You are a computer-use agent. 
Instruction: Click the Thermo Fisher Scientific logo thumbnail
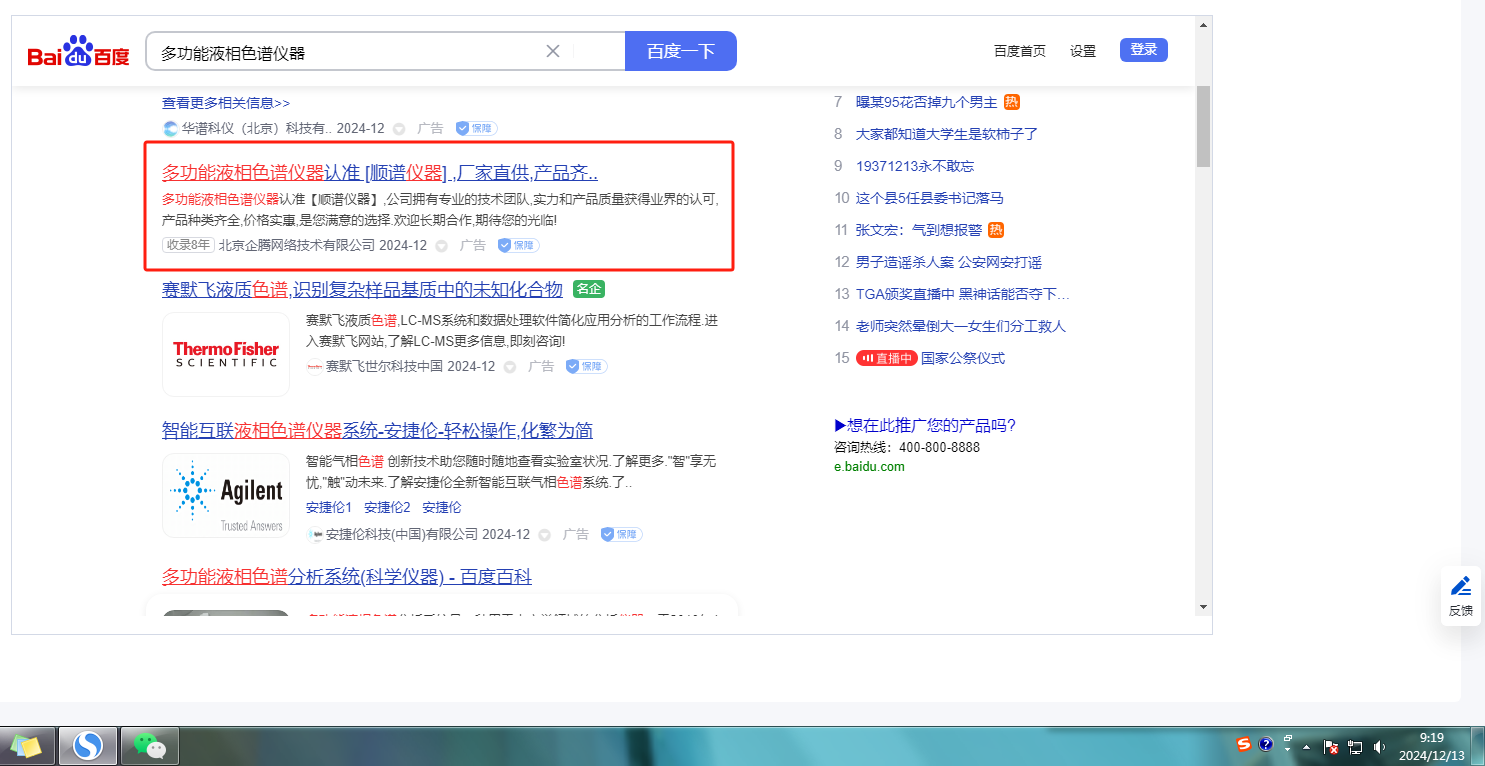[x=226, y=354]
